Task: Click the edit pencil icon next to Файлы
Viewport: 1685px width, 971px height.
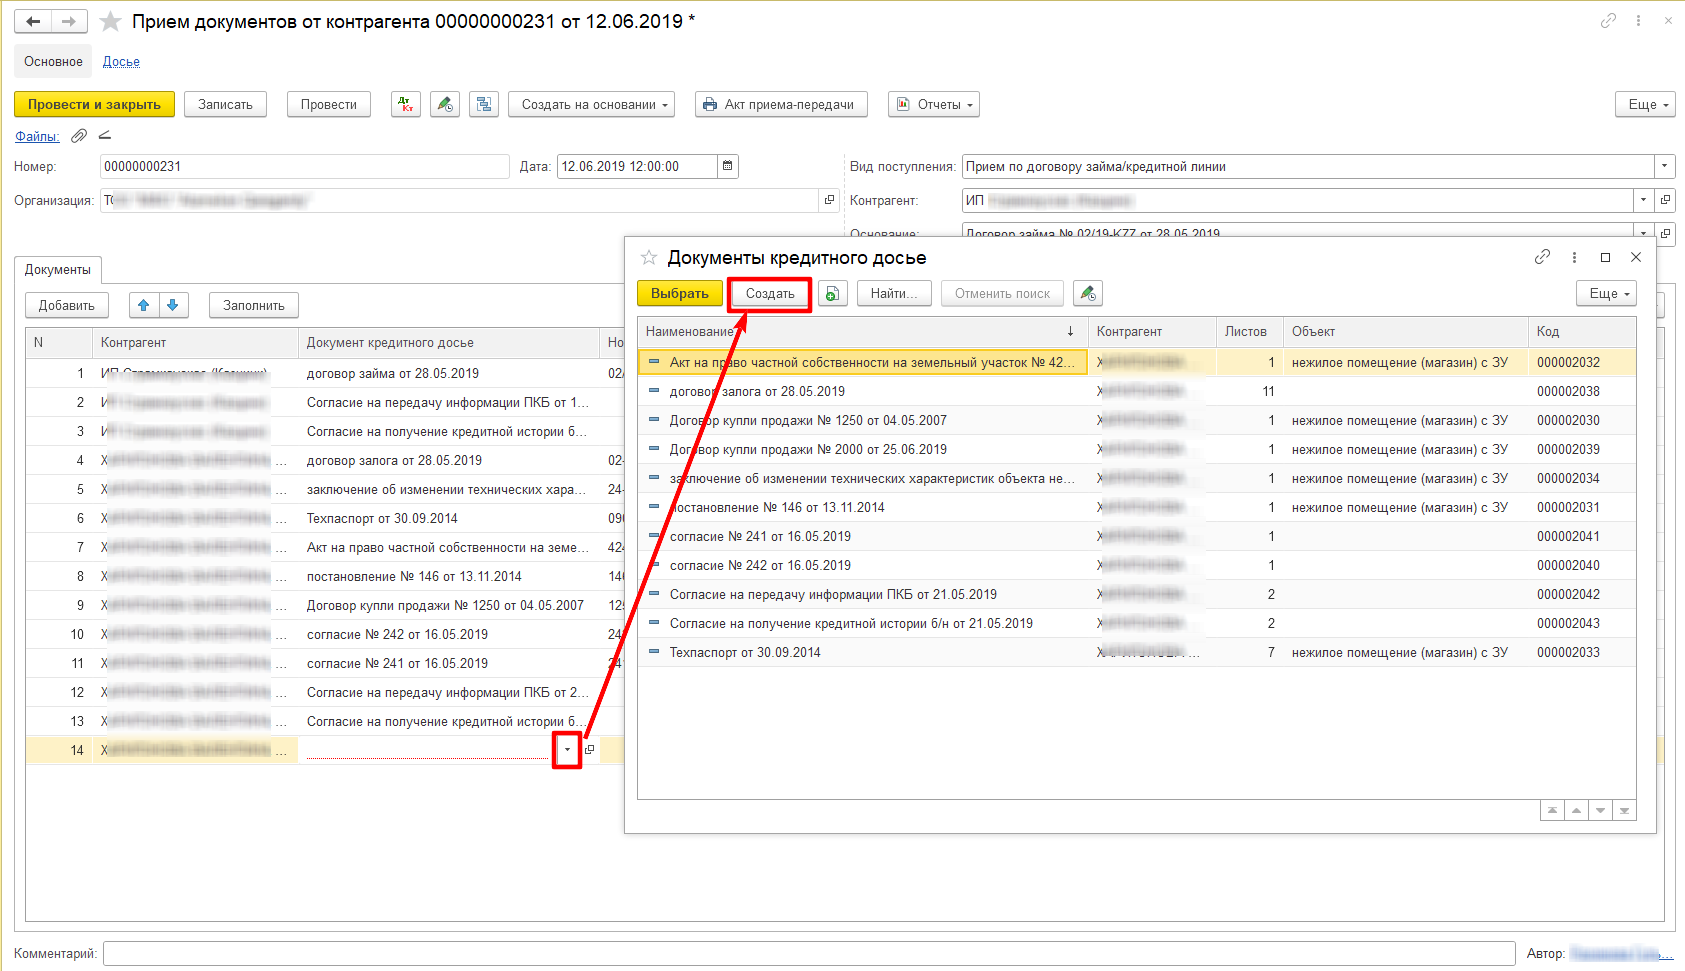Action: pos(105,135)
